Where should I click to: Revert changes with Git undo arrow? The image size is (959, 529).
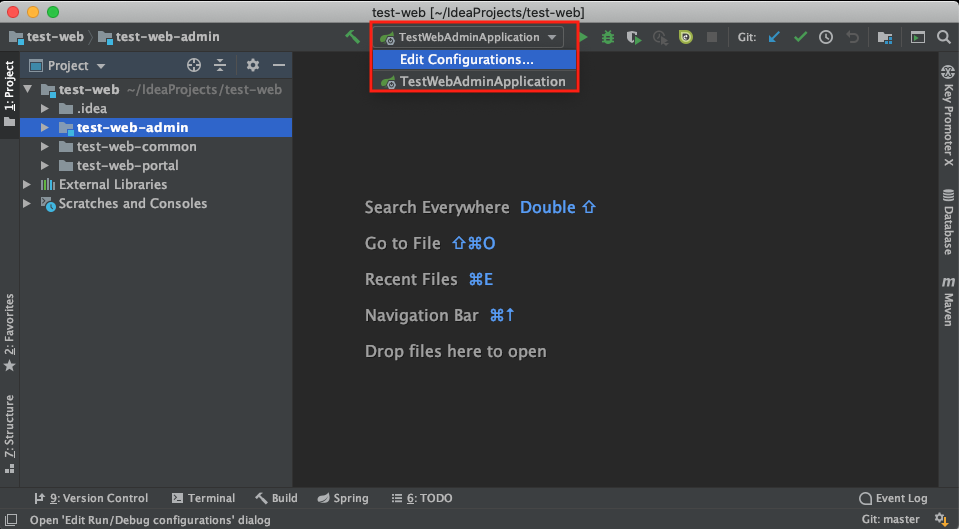852,37
